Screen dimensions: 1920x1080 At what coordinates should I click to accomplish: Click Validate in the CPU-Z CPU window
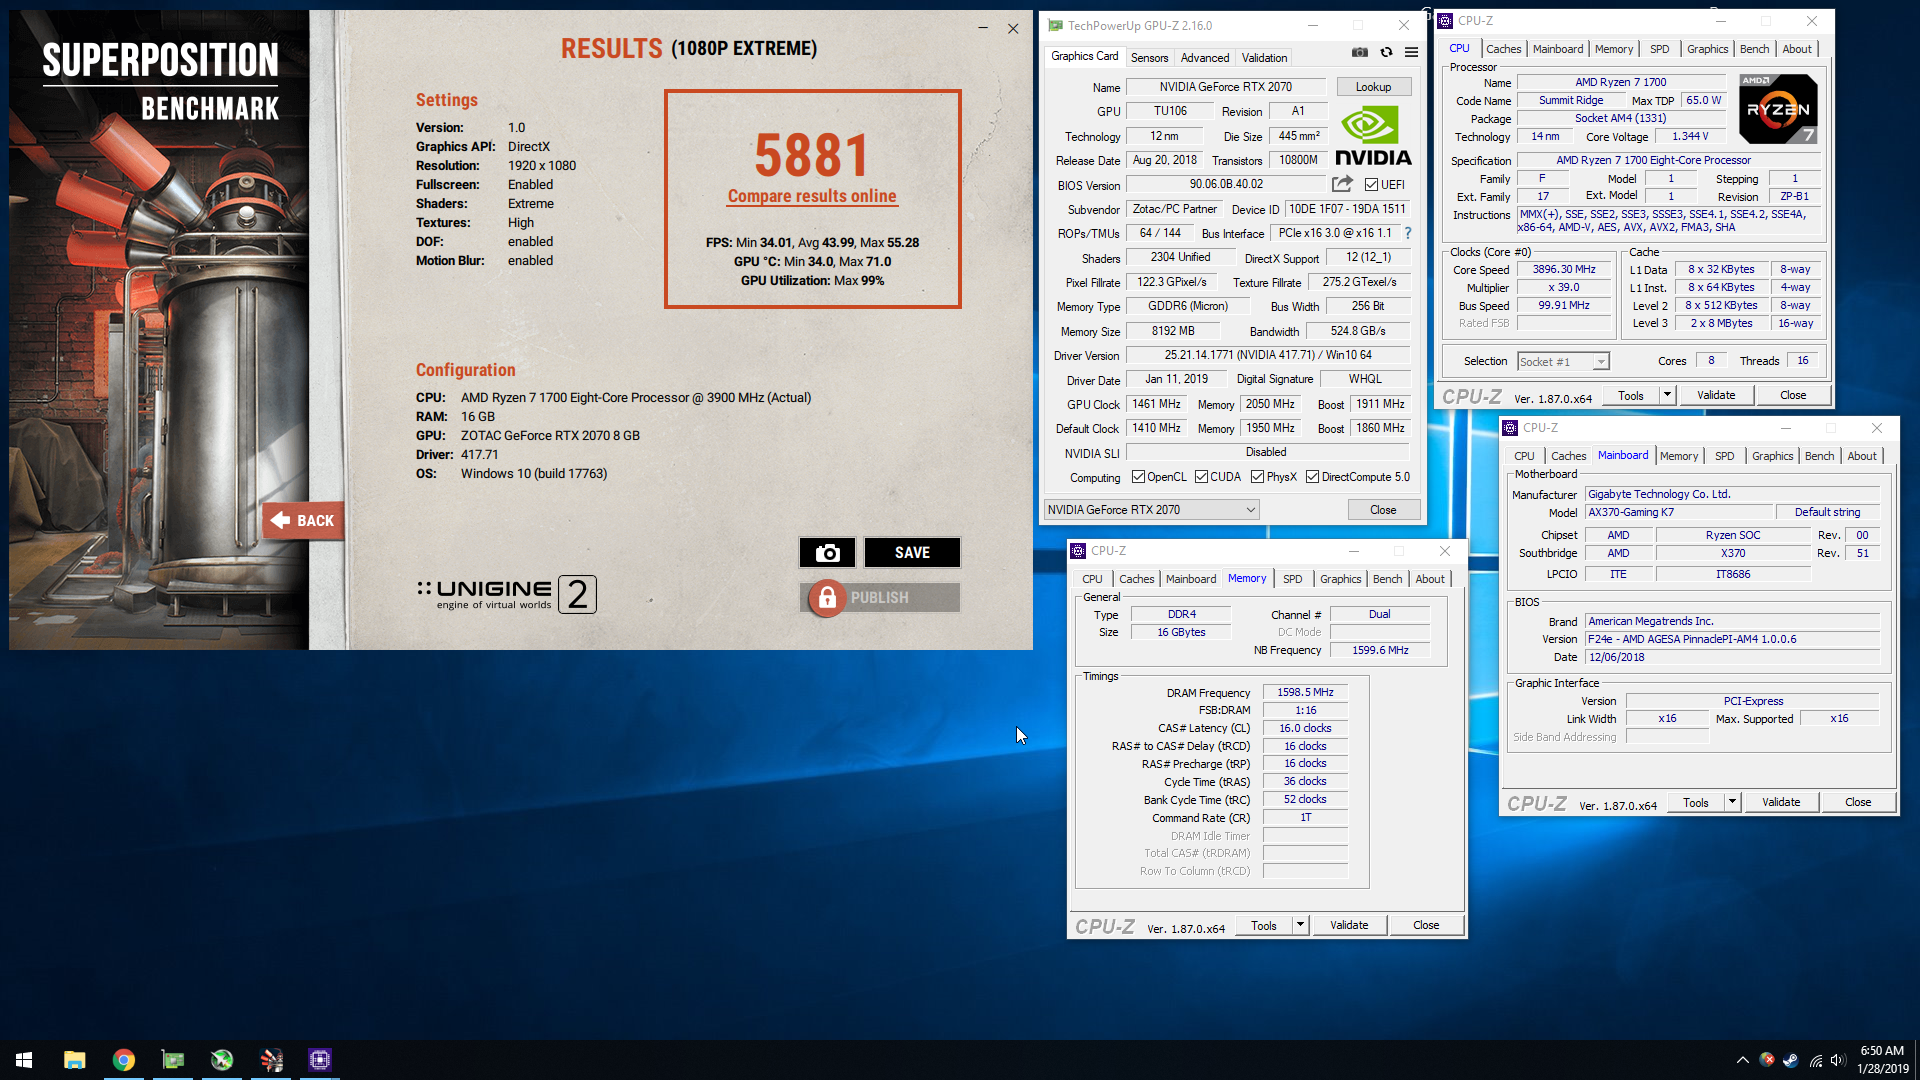pos(1715,395)
